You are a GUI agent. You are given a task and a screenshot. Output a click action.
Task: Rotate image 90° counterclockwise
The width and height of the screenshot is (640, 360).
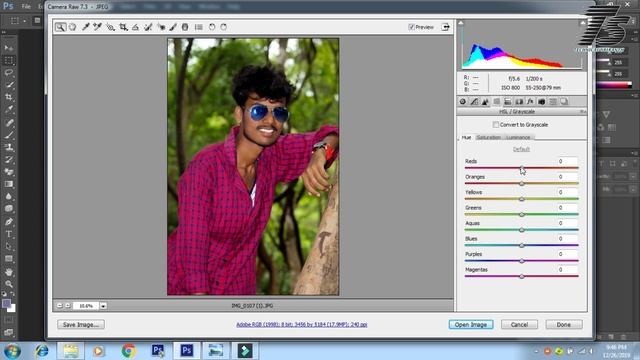[212, 27]
